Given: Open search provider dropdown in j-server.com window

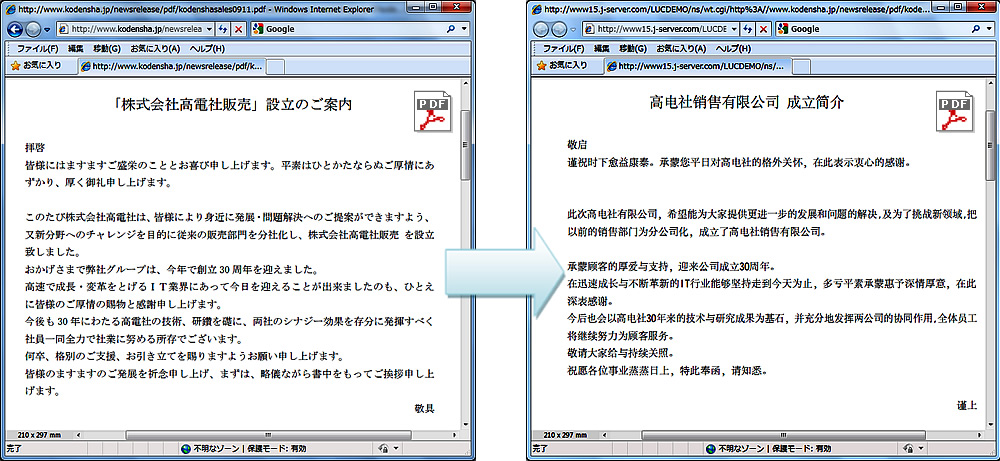Looking at the screenshot, I should (x=989, y=29).
